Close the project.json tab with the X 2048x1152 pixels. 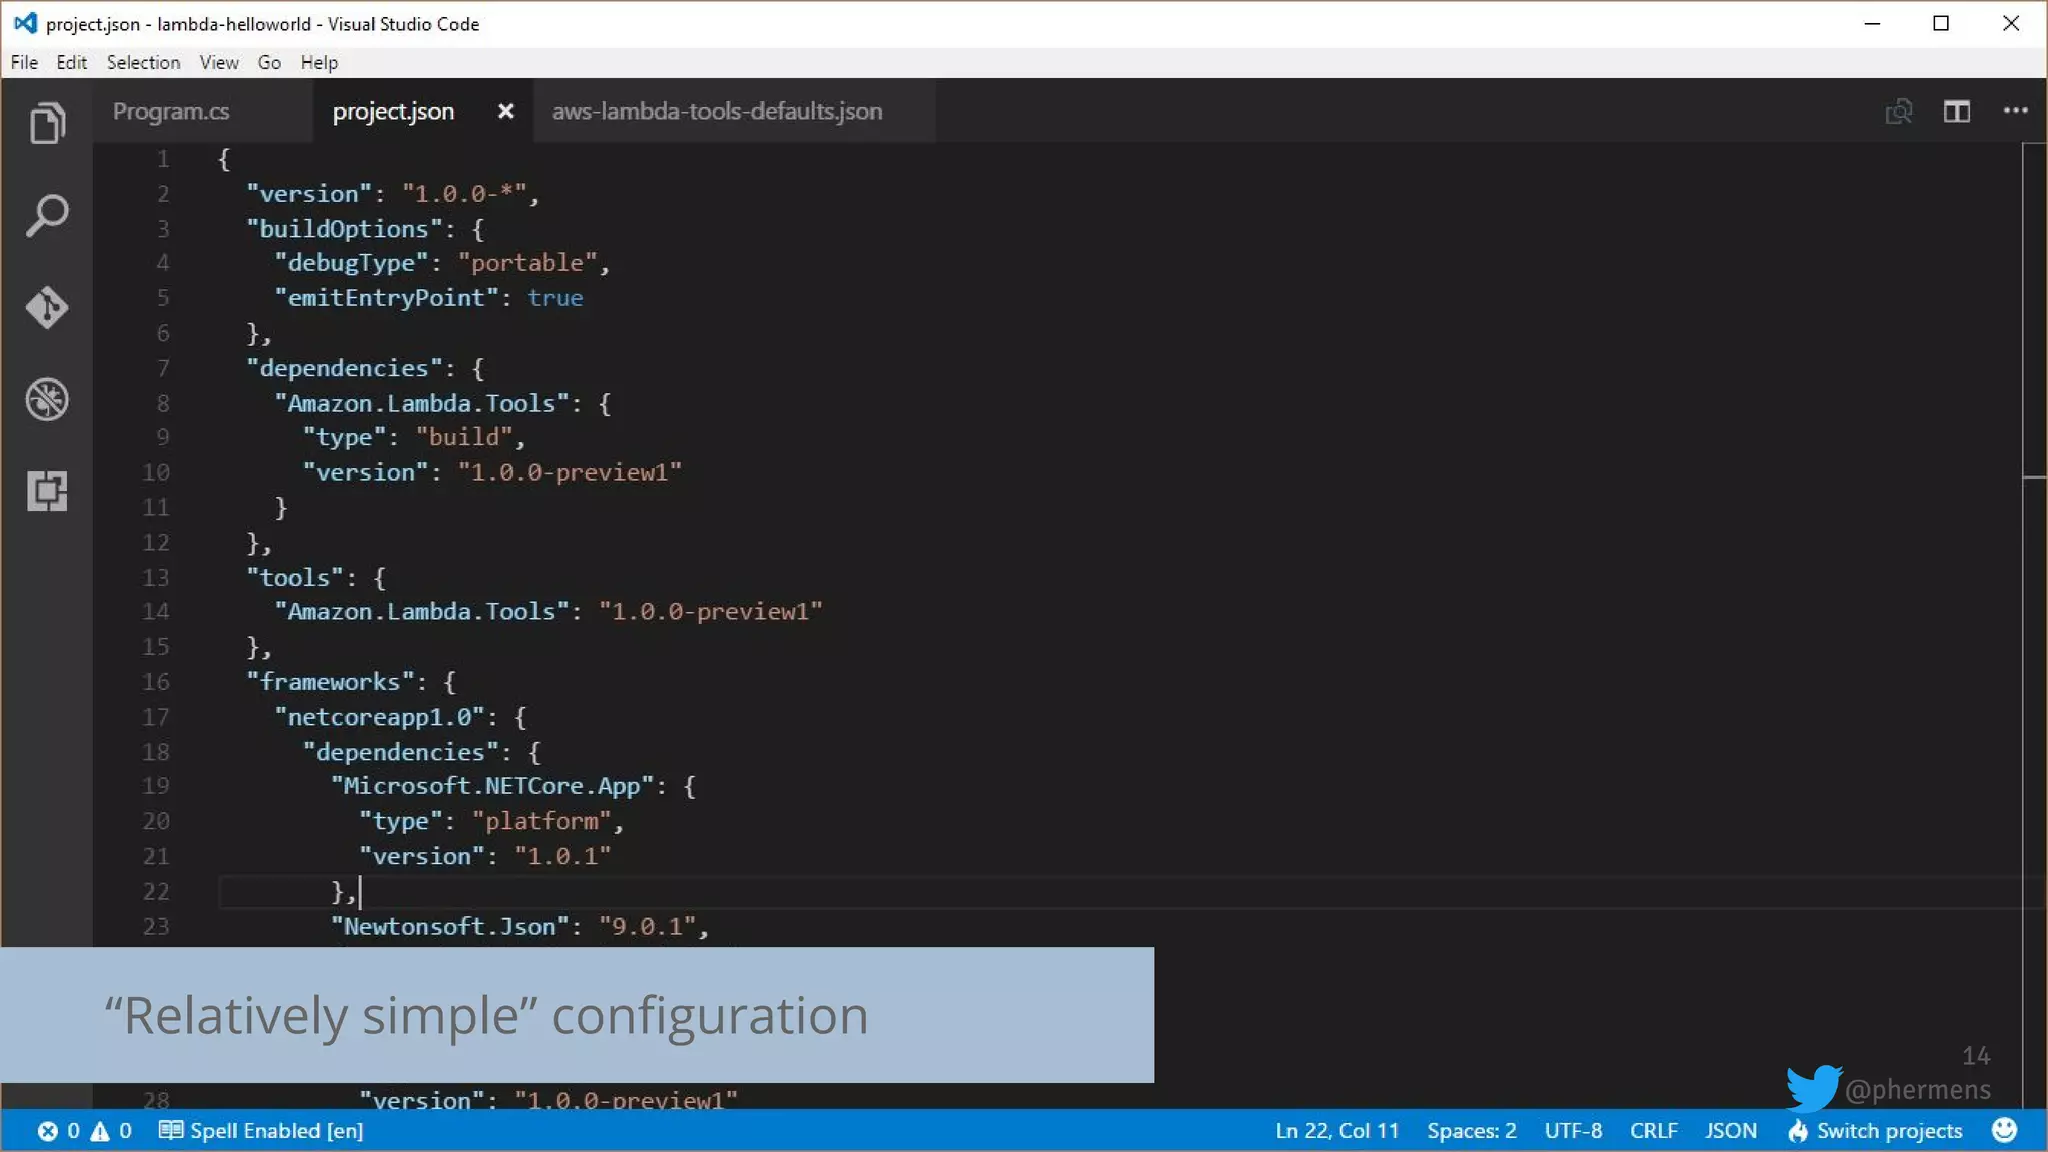pyautogui.click(x=506, y=111)
